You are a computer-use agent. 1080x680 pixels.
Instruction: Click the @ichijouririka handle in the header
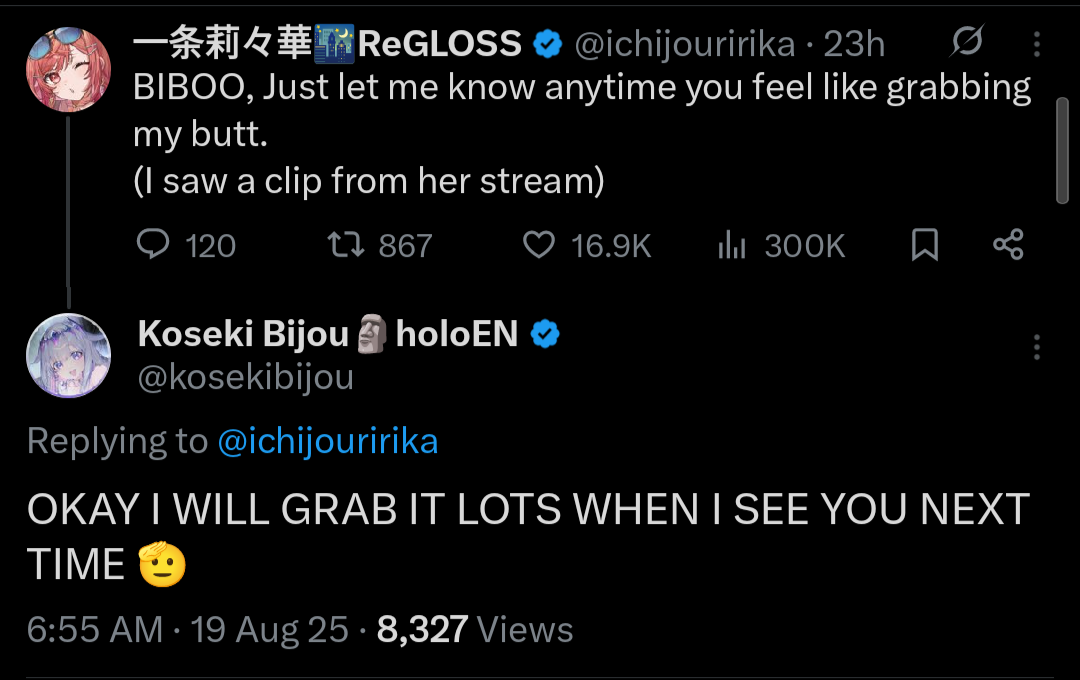pos(684,44)
